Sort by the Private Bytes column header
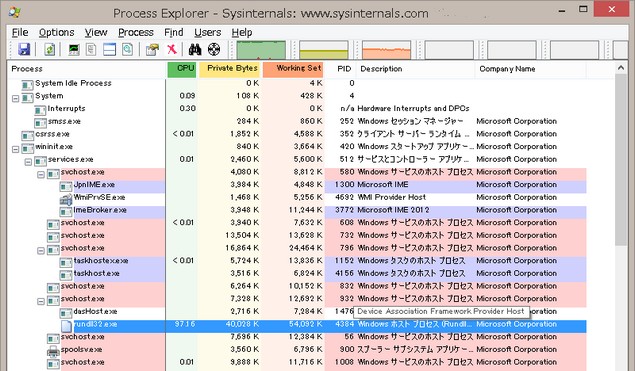This screenshot has width=635, height=371. pyautogui.click(x=229, y=69)
